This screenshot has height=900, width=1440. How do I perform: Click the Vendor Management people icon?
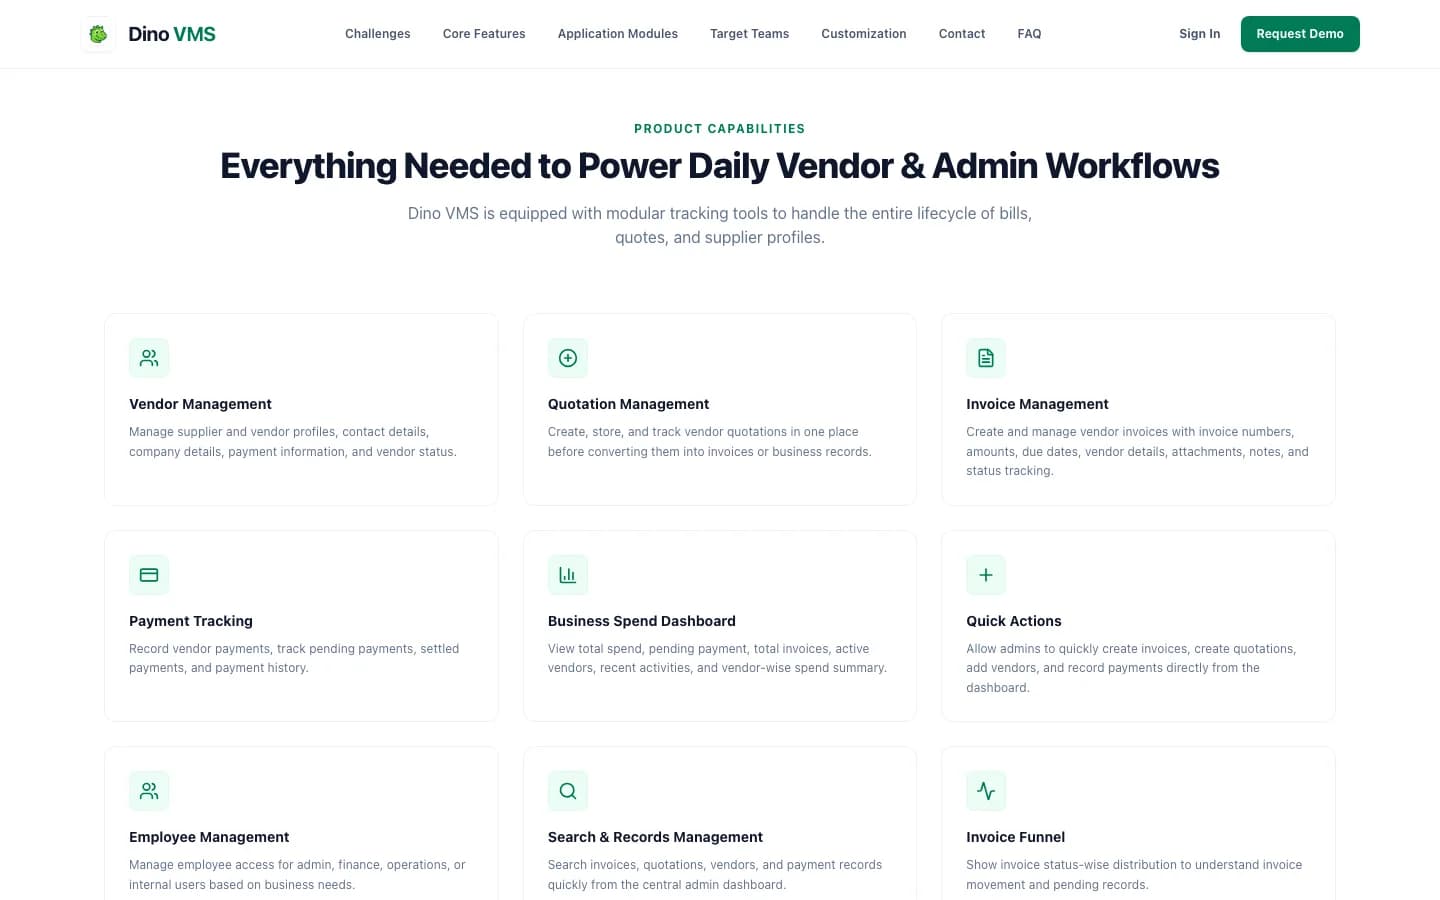[149, 358]
